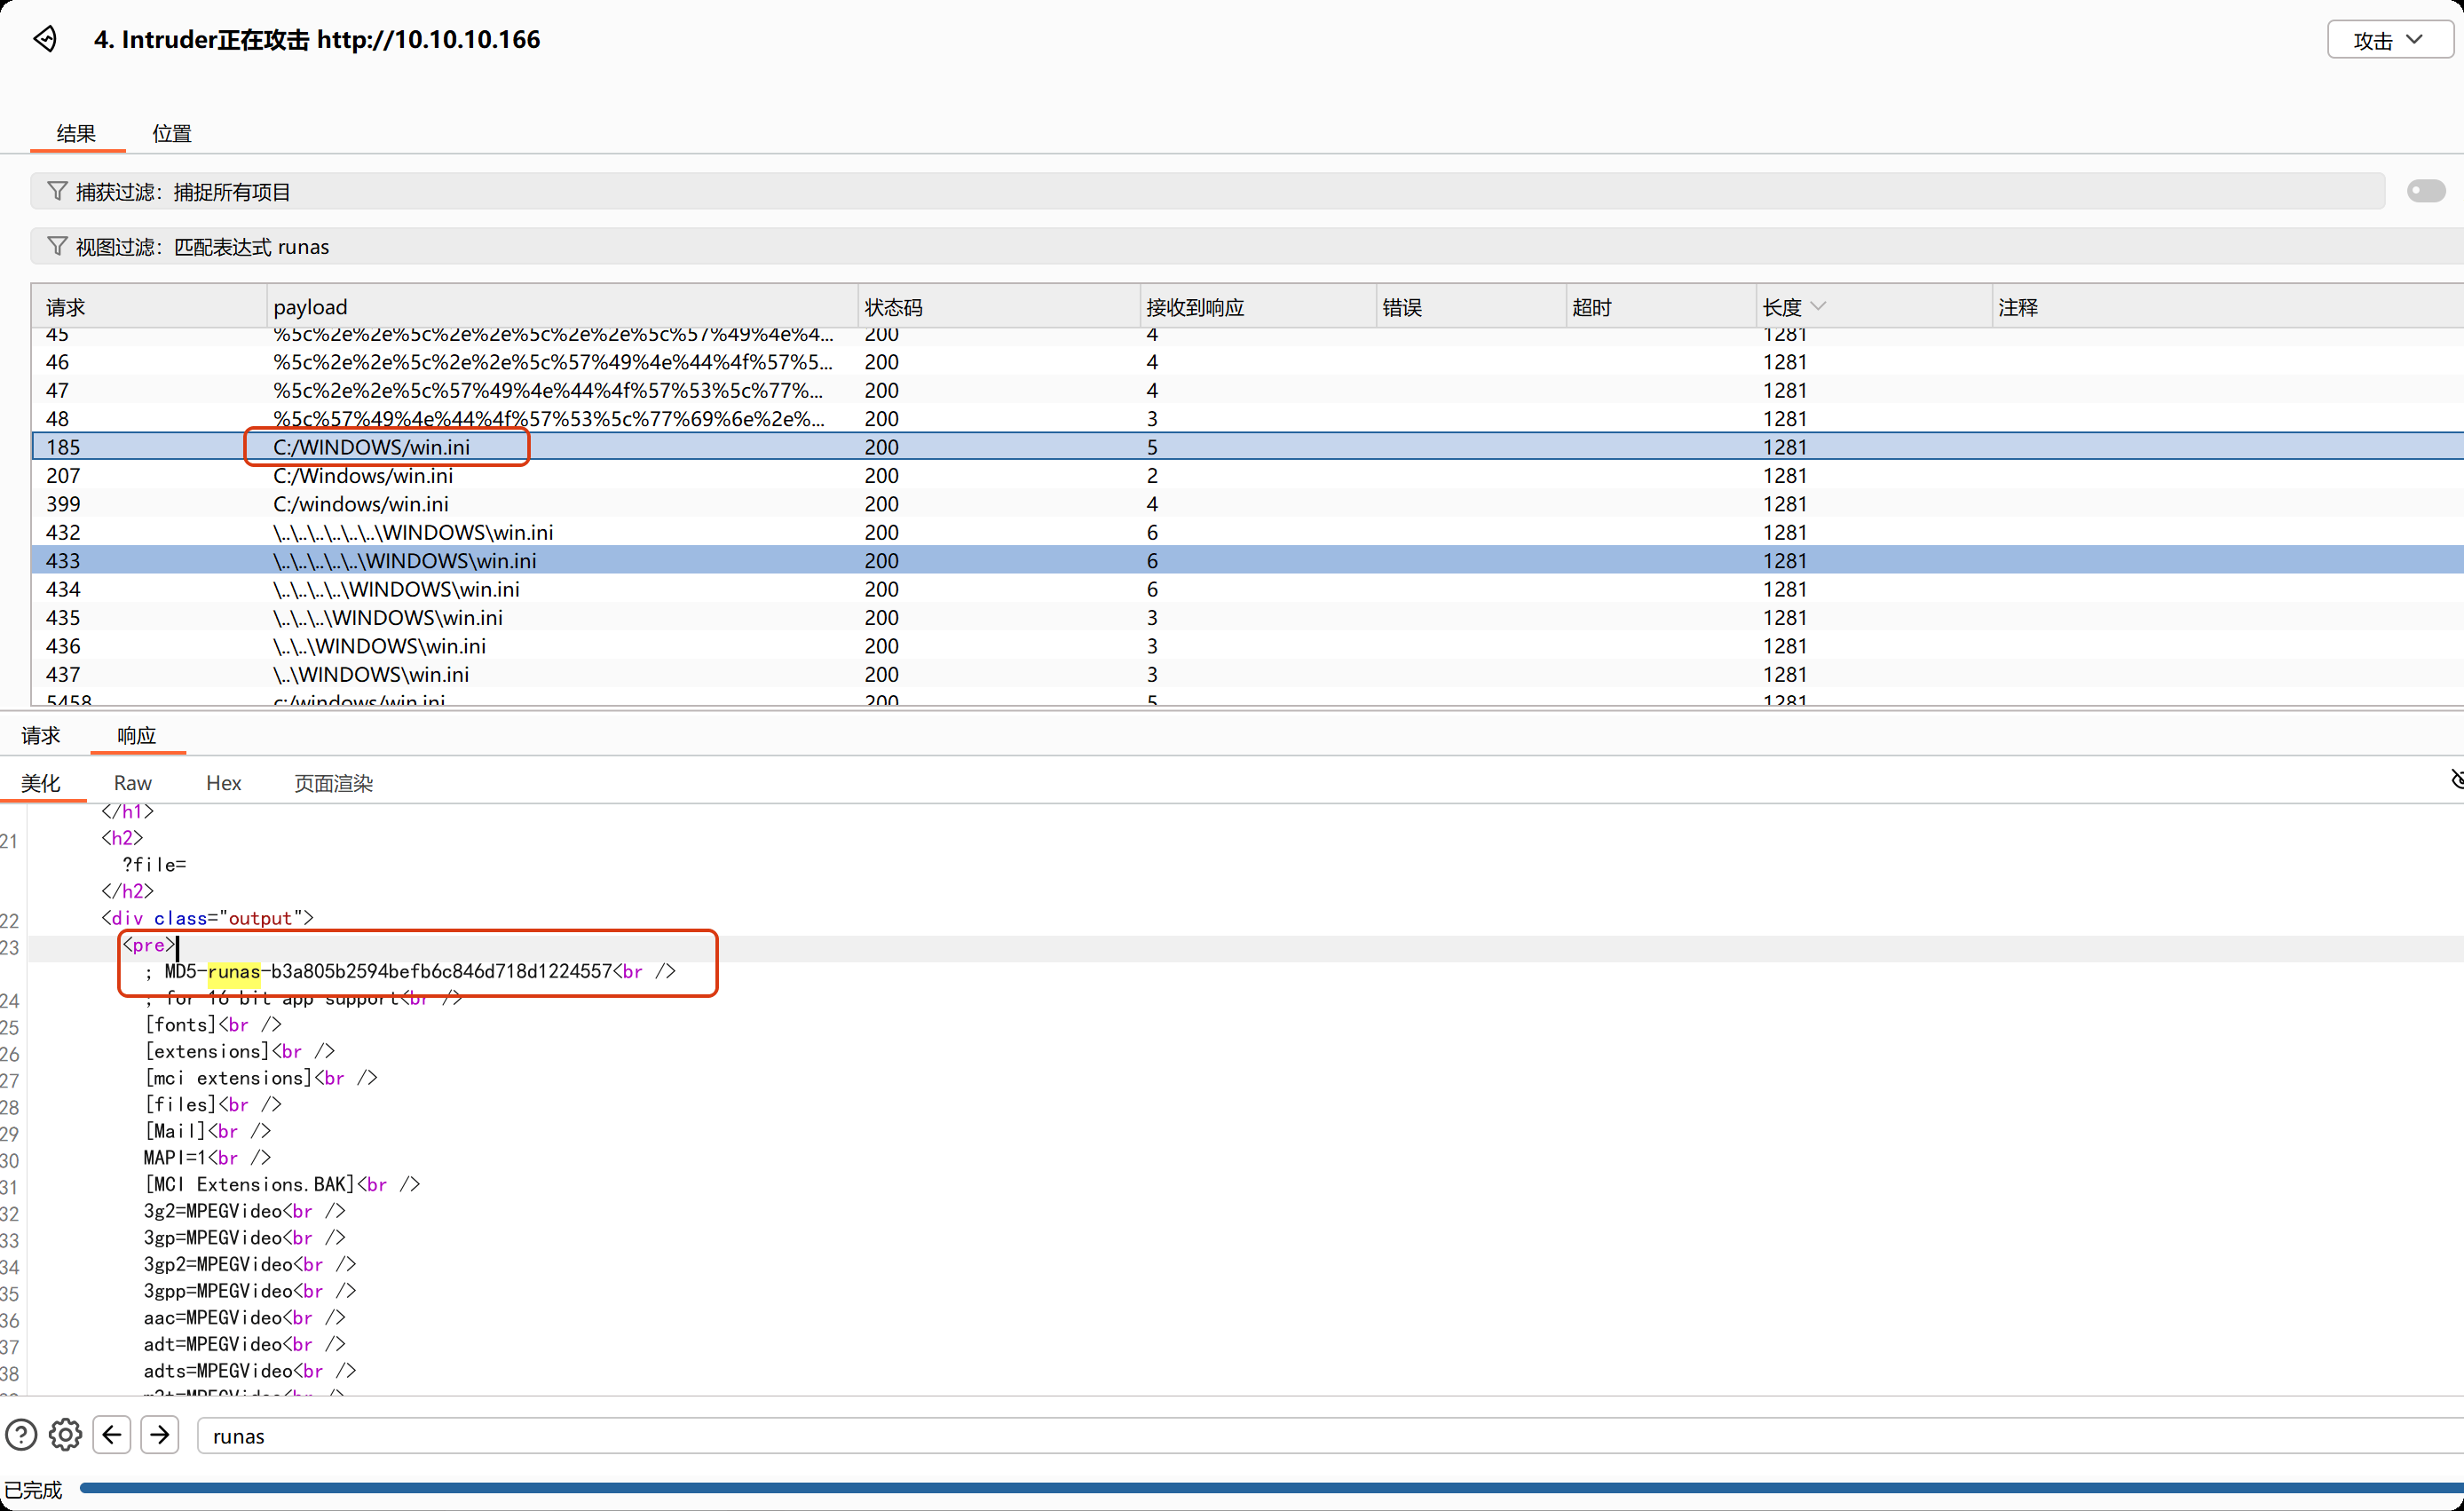The width and height of the screenshot is (2464, 1511).
Task: Open the 页面渲染 render view
Action: tap(332, 783)
